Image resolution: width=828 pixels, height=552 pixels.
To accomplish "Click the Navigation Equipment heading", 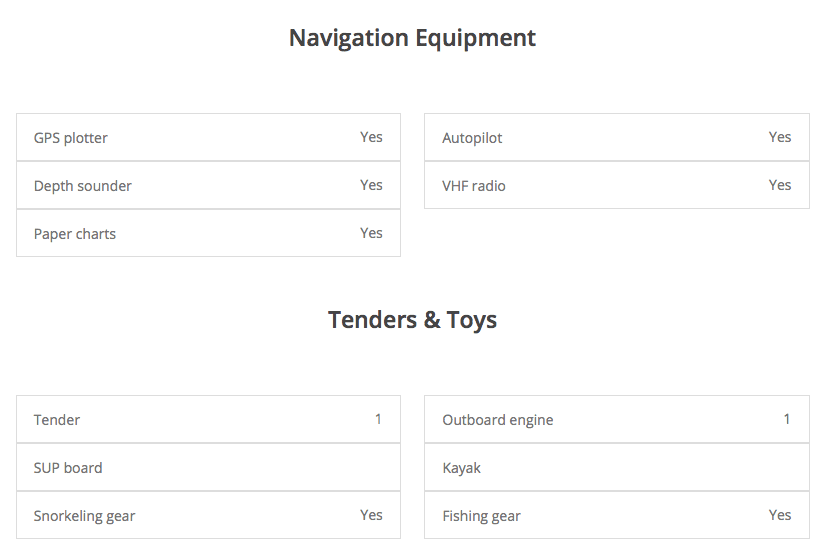I will 412,38.
